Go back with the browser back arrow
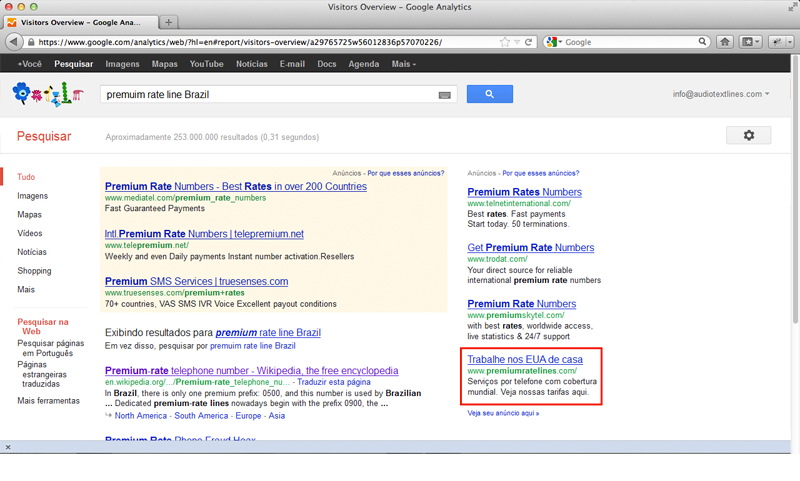This screenshot has height=481, width=800. pyautogui.click(x=14, y=42)
